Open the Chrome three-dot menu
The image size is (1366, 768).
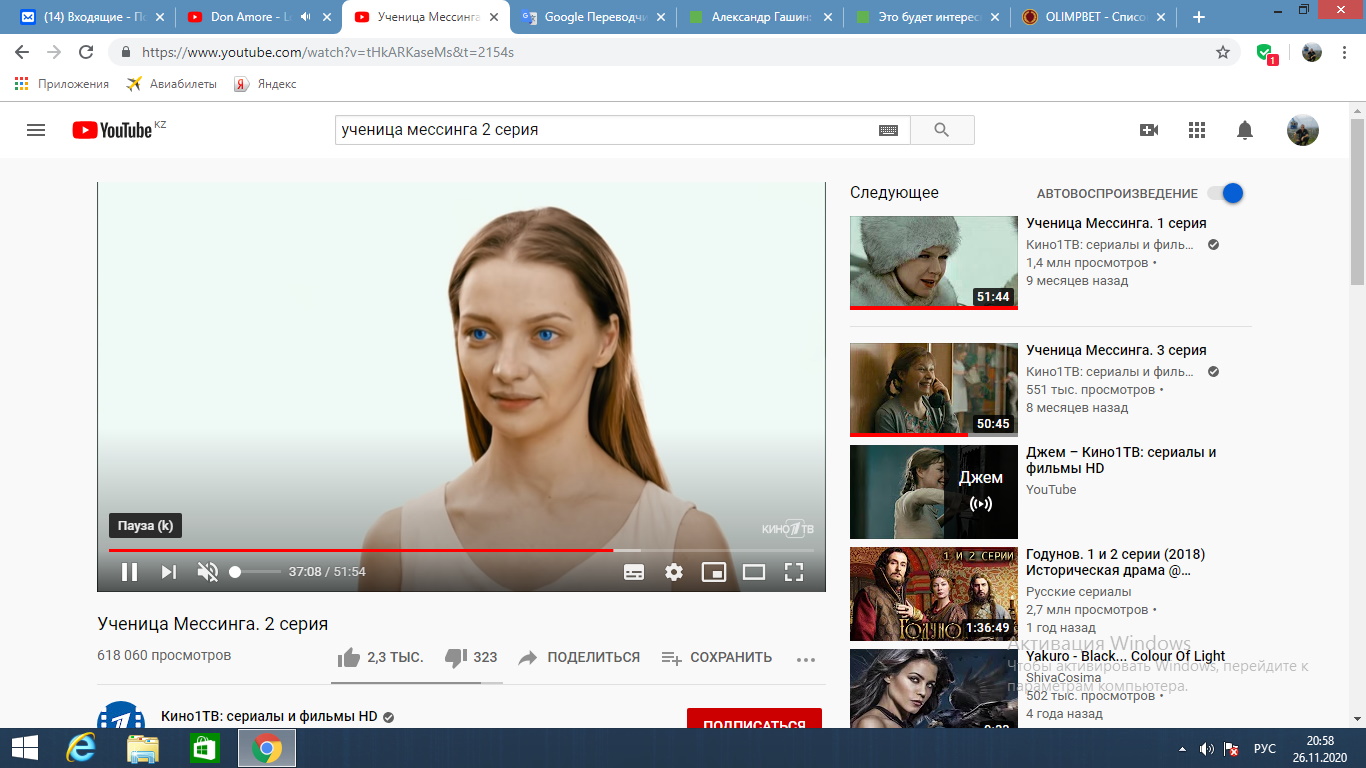tap(1346, 52)
